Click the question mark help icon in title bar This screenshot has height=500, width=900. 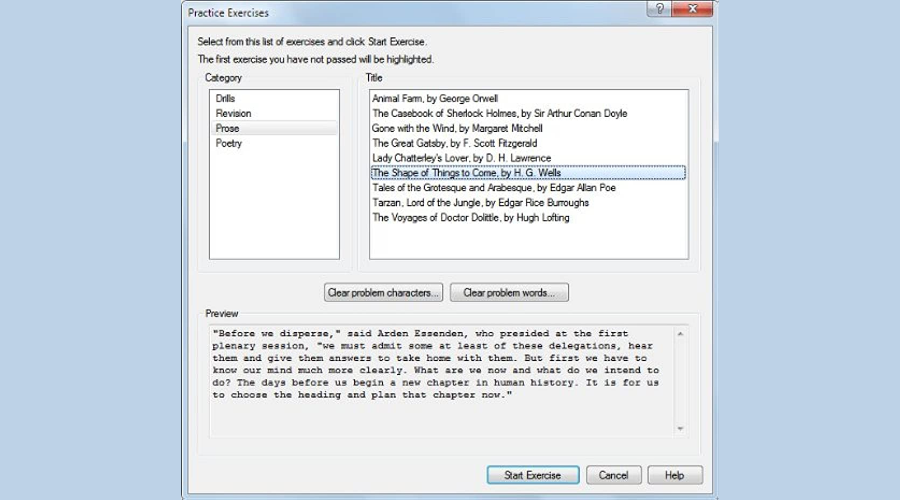659,9
